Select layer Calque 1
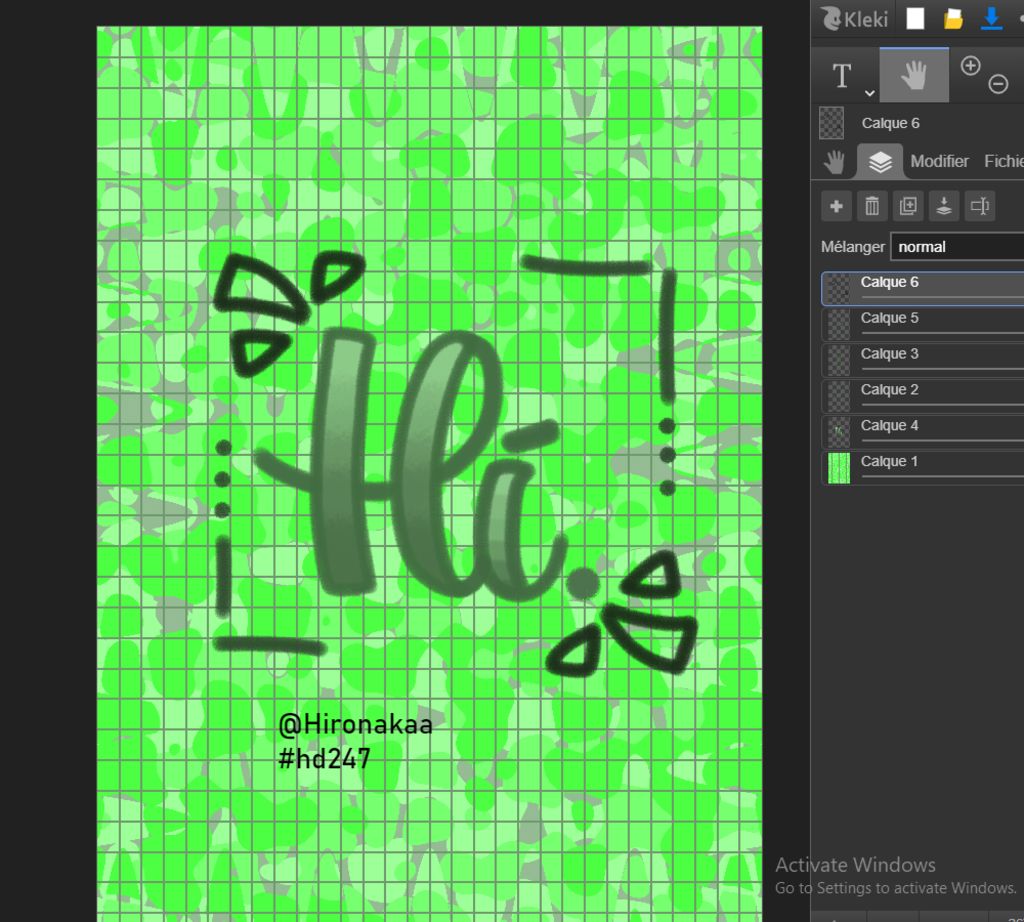 click(922, 468)
